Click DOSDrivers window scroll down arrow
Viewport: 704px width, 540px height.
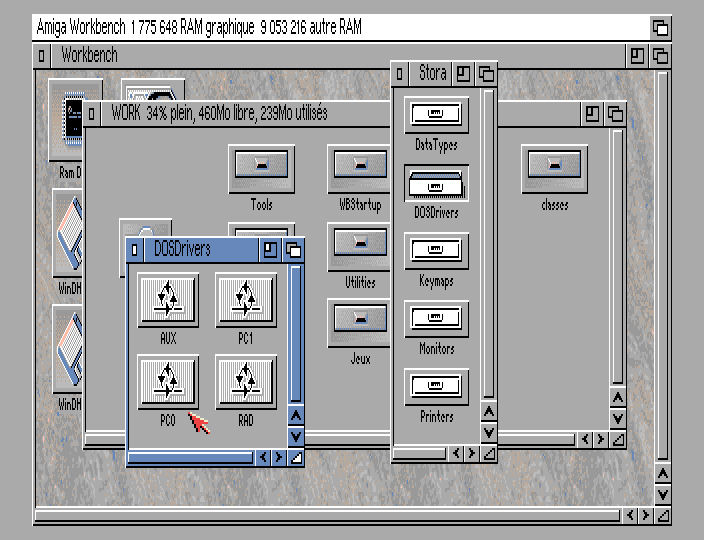[x=296, y=436]
